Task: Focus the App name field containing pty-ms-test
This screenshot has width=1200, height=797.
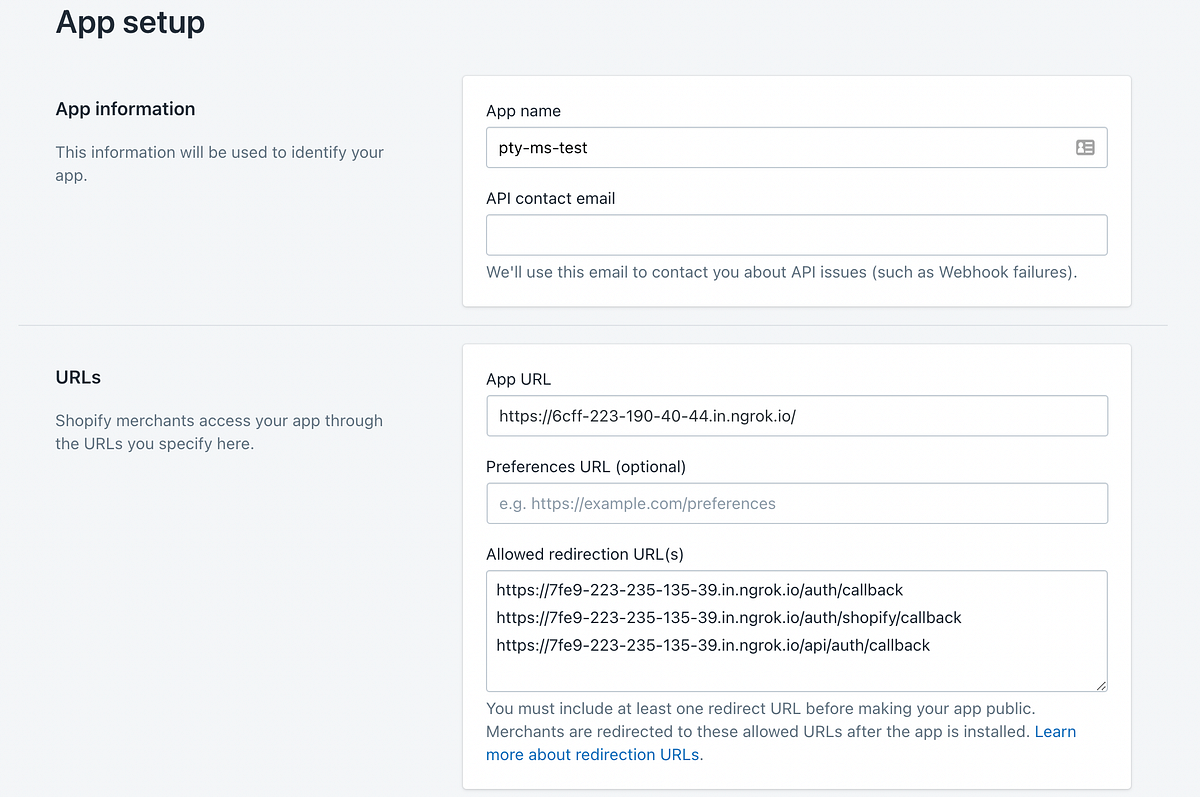Action: click(x=796, y=147)
